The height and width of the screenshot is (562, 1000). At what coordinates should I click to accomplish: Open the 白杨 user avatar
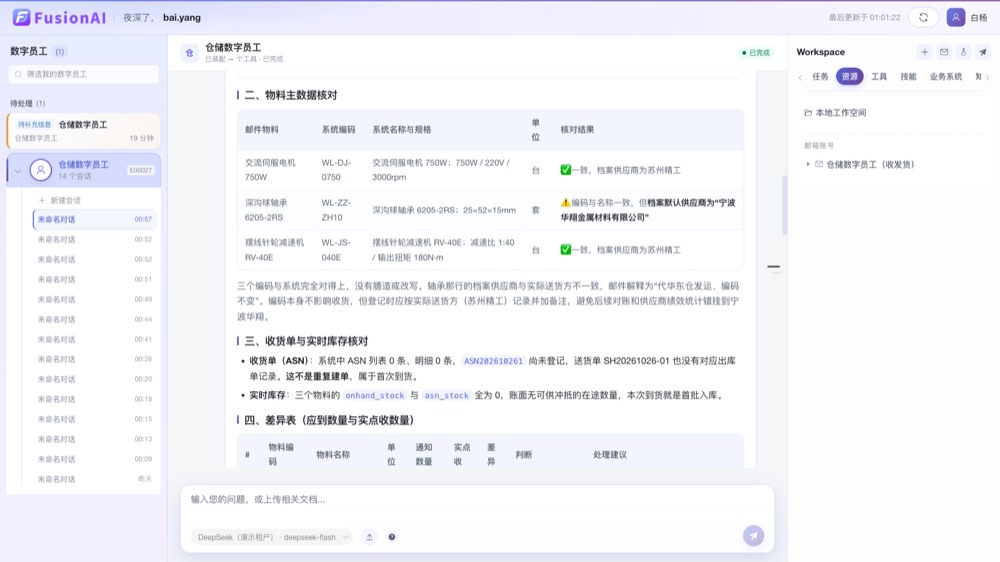click(955, 17)
